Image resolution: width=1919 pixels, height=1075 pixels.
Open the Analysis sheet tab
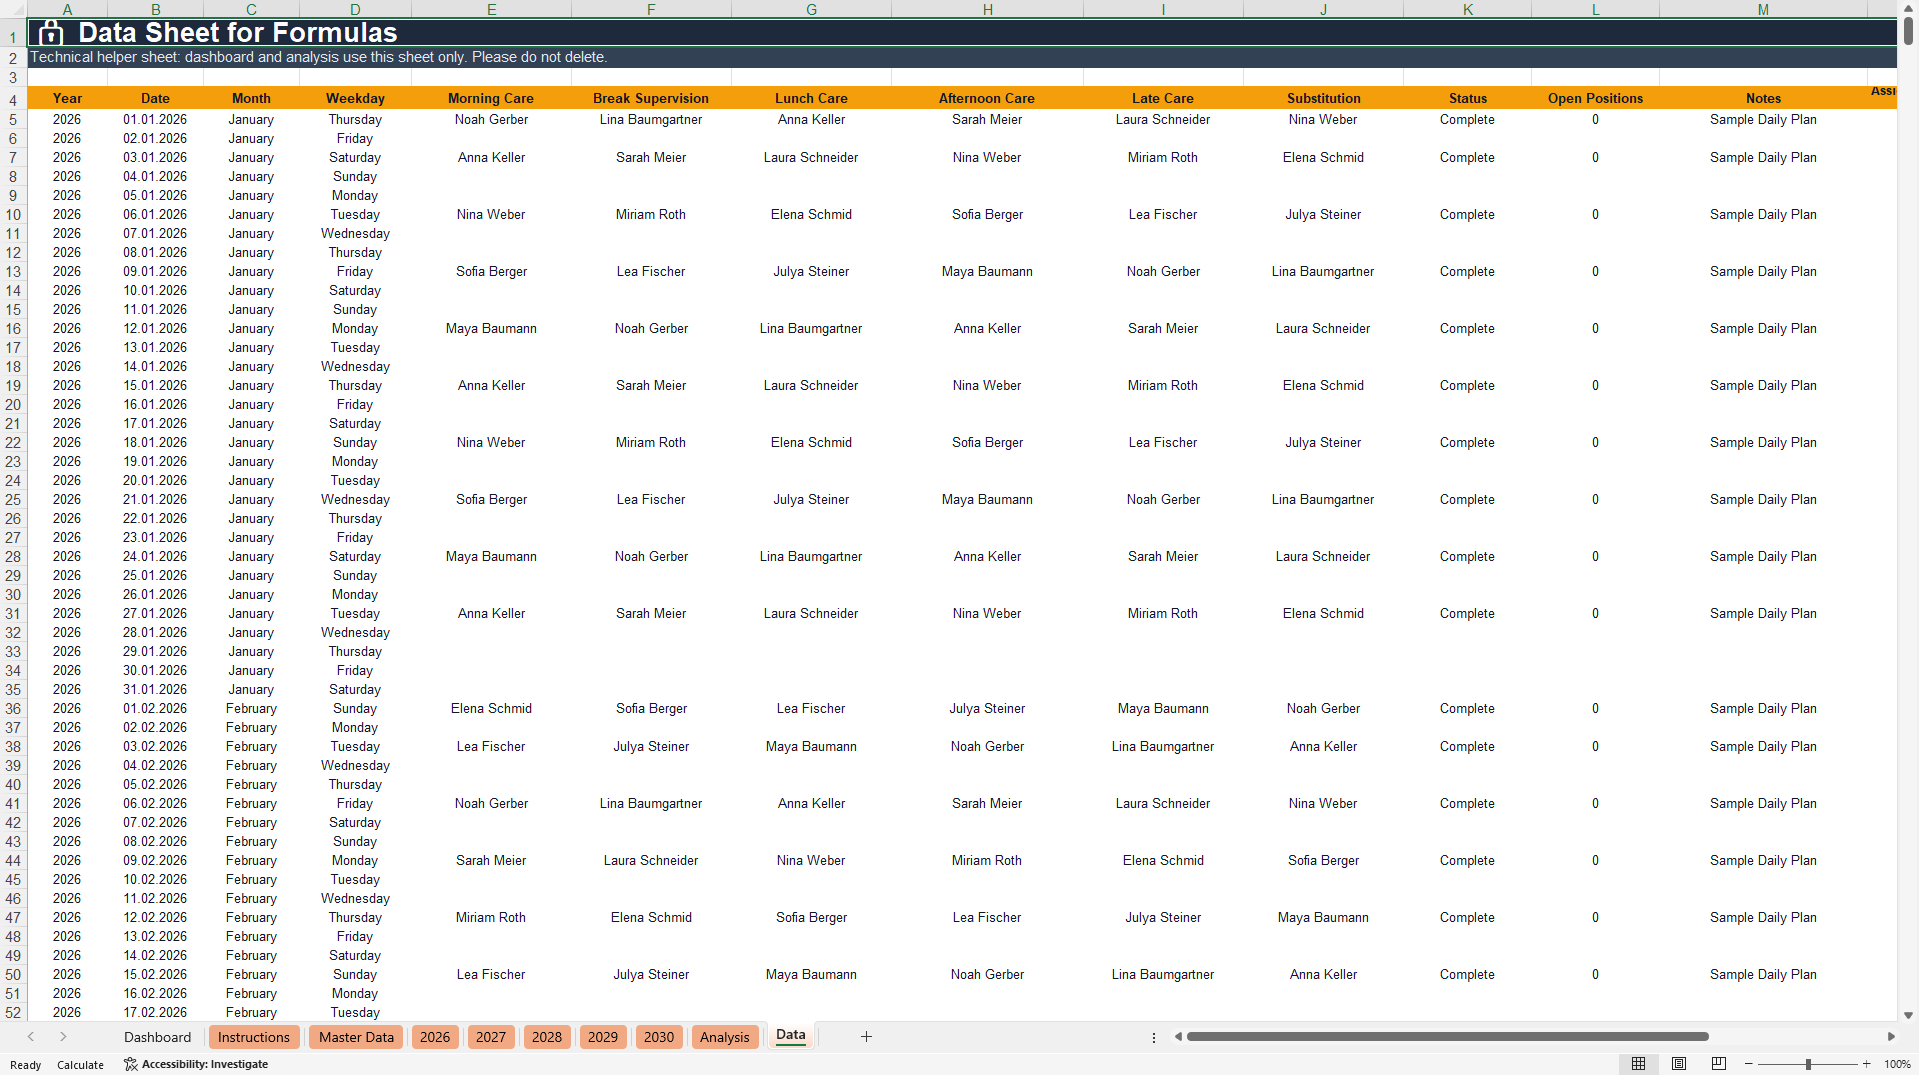point(724,1037)
